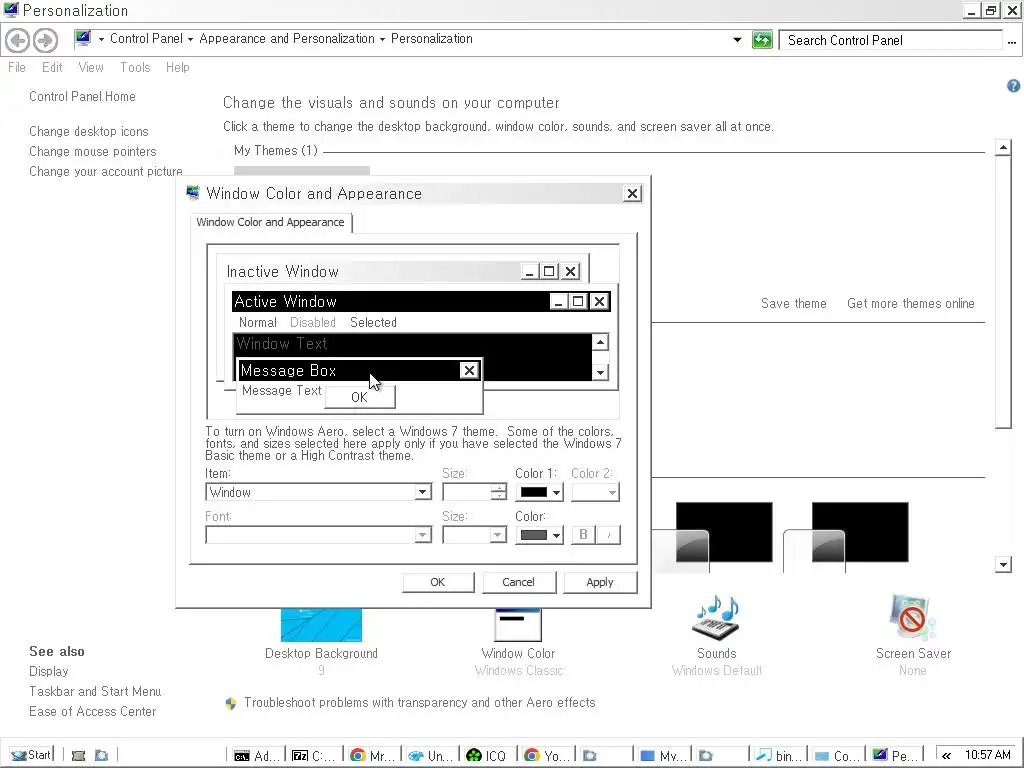Open the blue Help question mark icon
The height and width of the screenshot is (768, 1024).
1013,86
